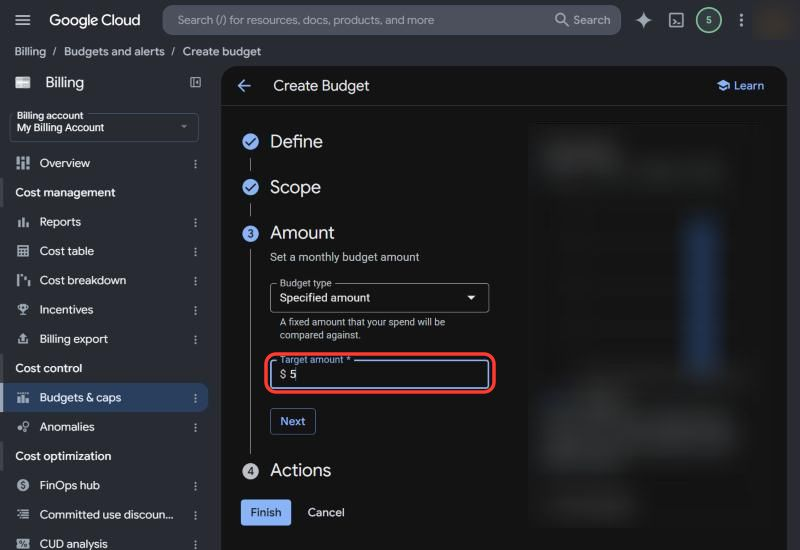Open more options next to Cost breakdown
This screenshot has height=550, width=800.
click(195, 281)
